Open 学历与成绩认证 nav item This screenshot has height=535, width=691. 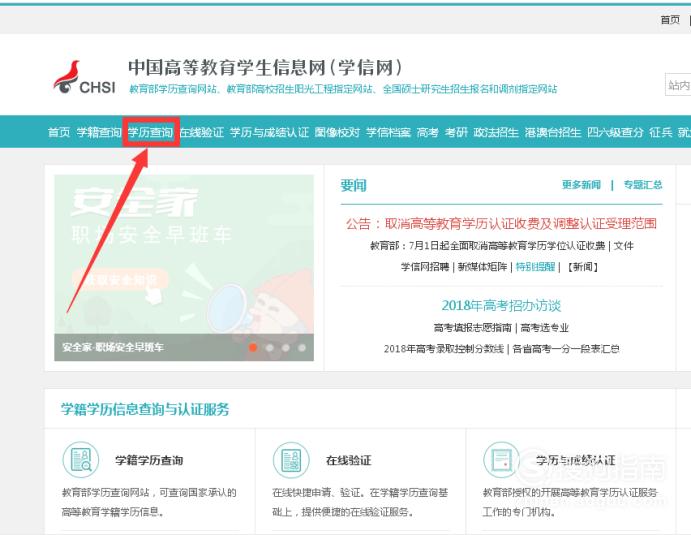pos(269,132)
